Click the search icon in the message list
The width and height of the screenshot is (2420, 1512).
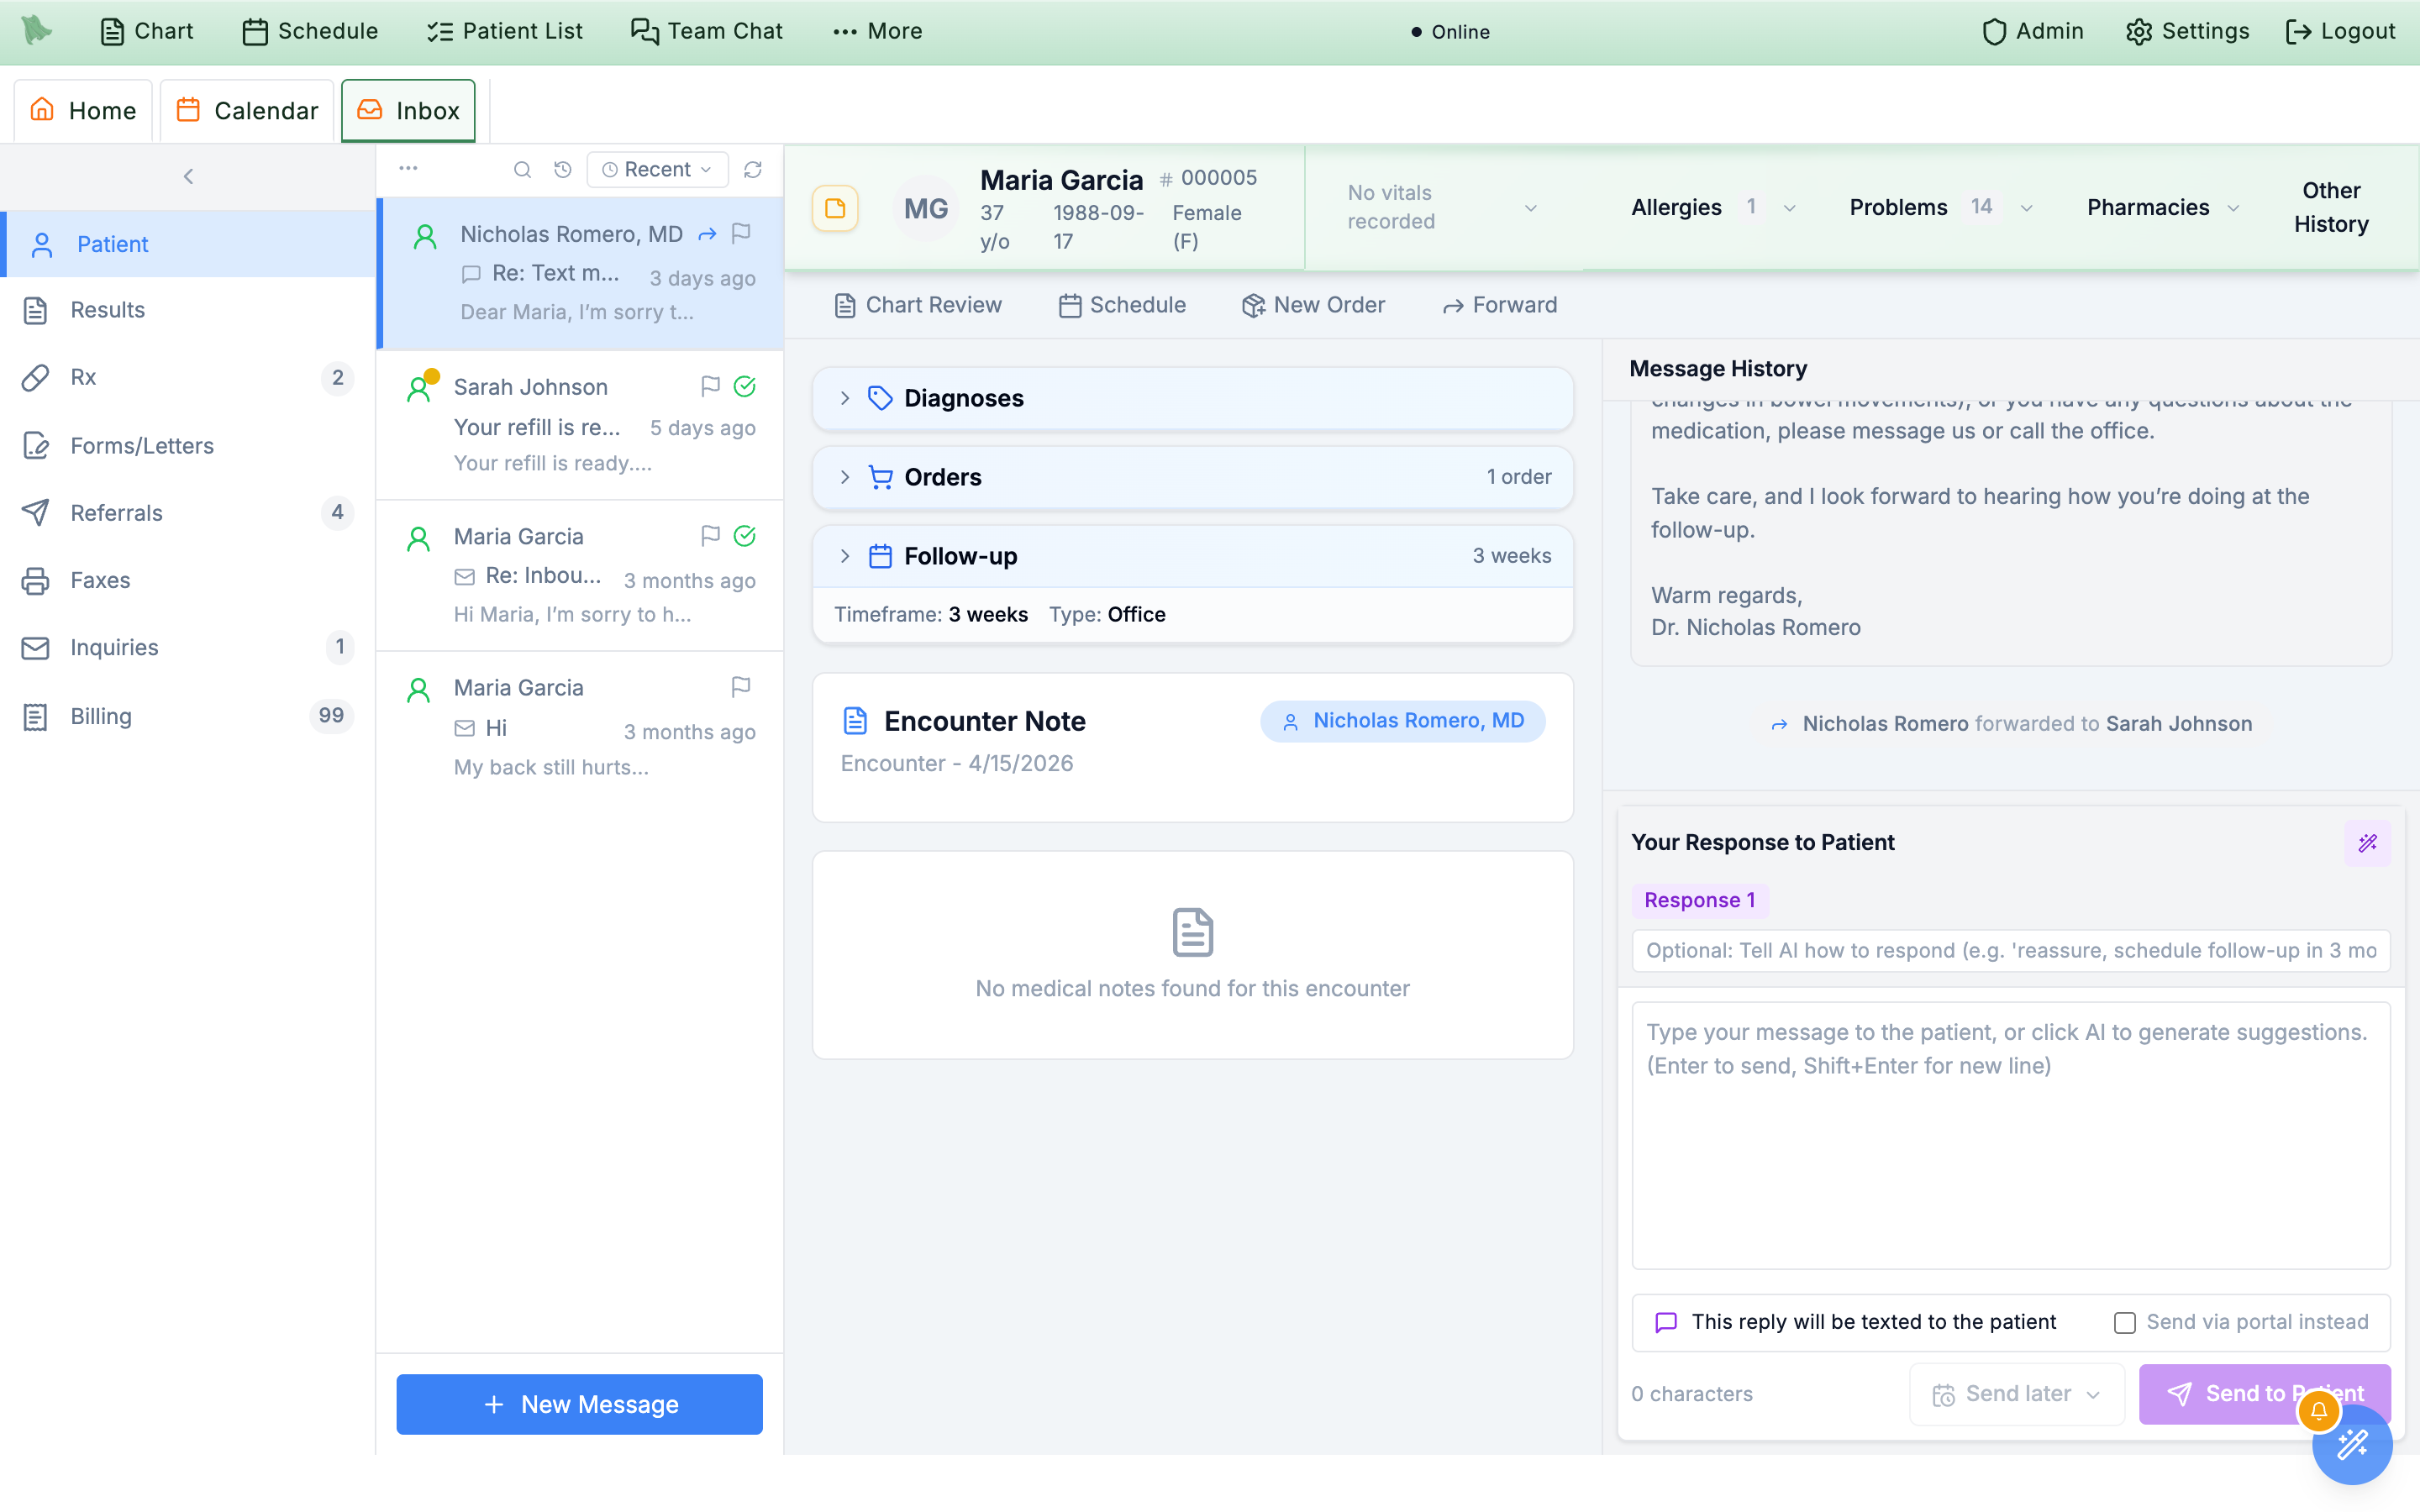pos(522,170)
